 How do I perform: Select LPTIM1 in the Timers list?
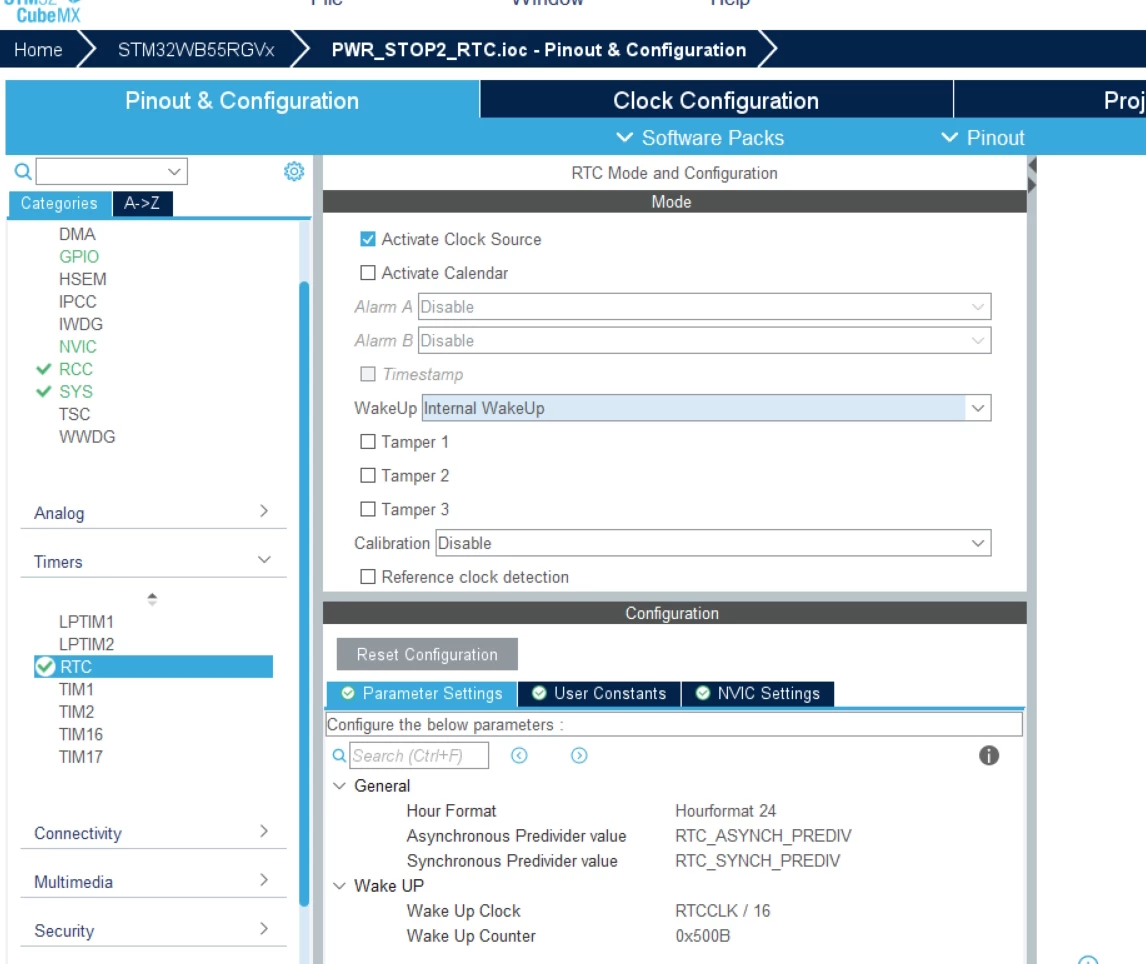[x=86, y=622]
